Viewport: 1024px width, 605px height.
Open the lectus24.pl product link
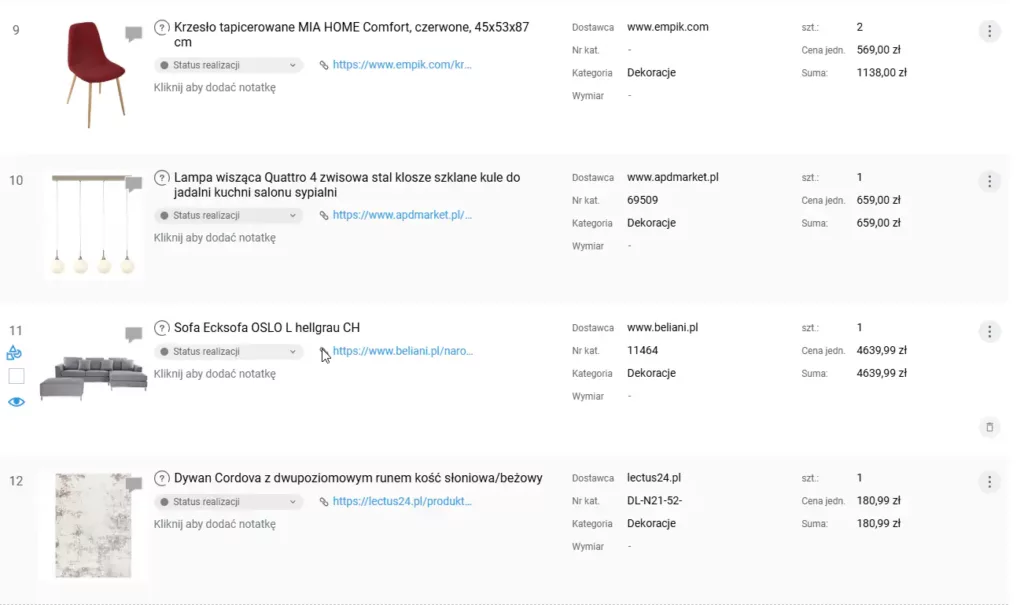[x=401, y=502]
